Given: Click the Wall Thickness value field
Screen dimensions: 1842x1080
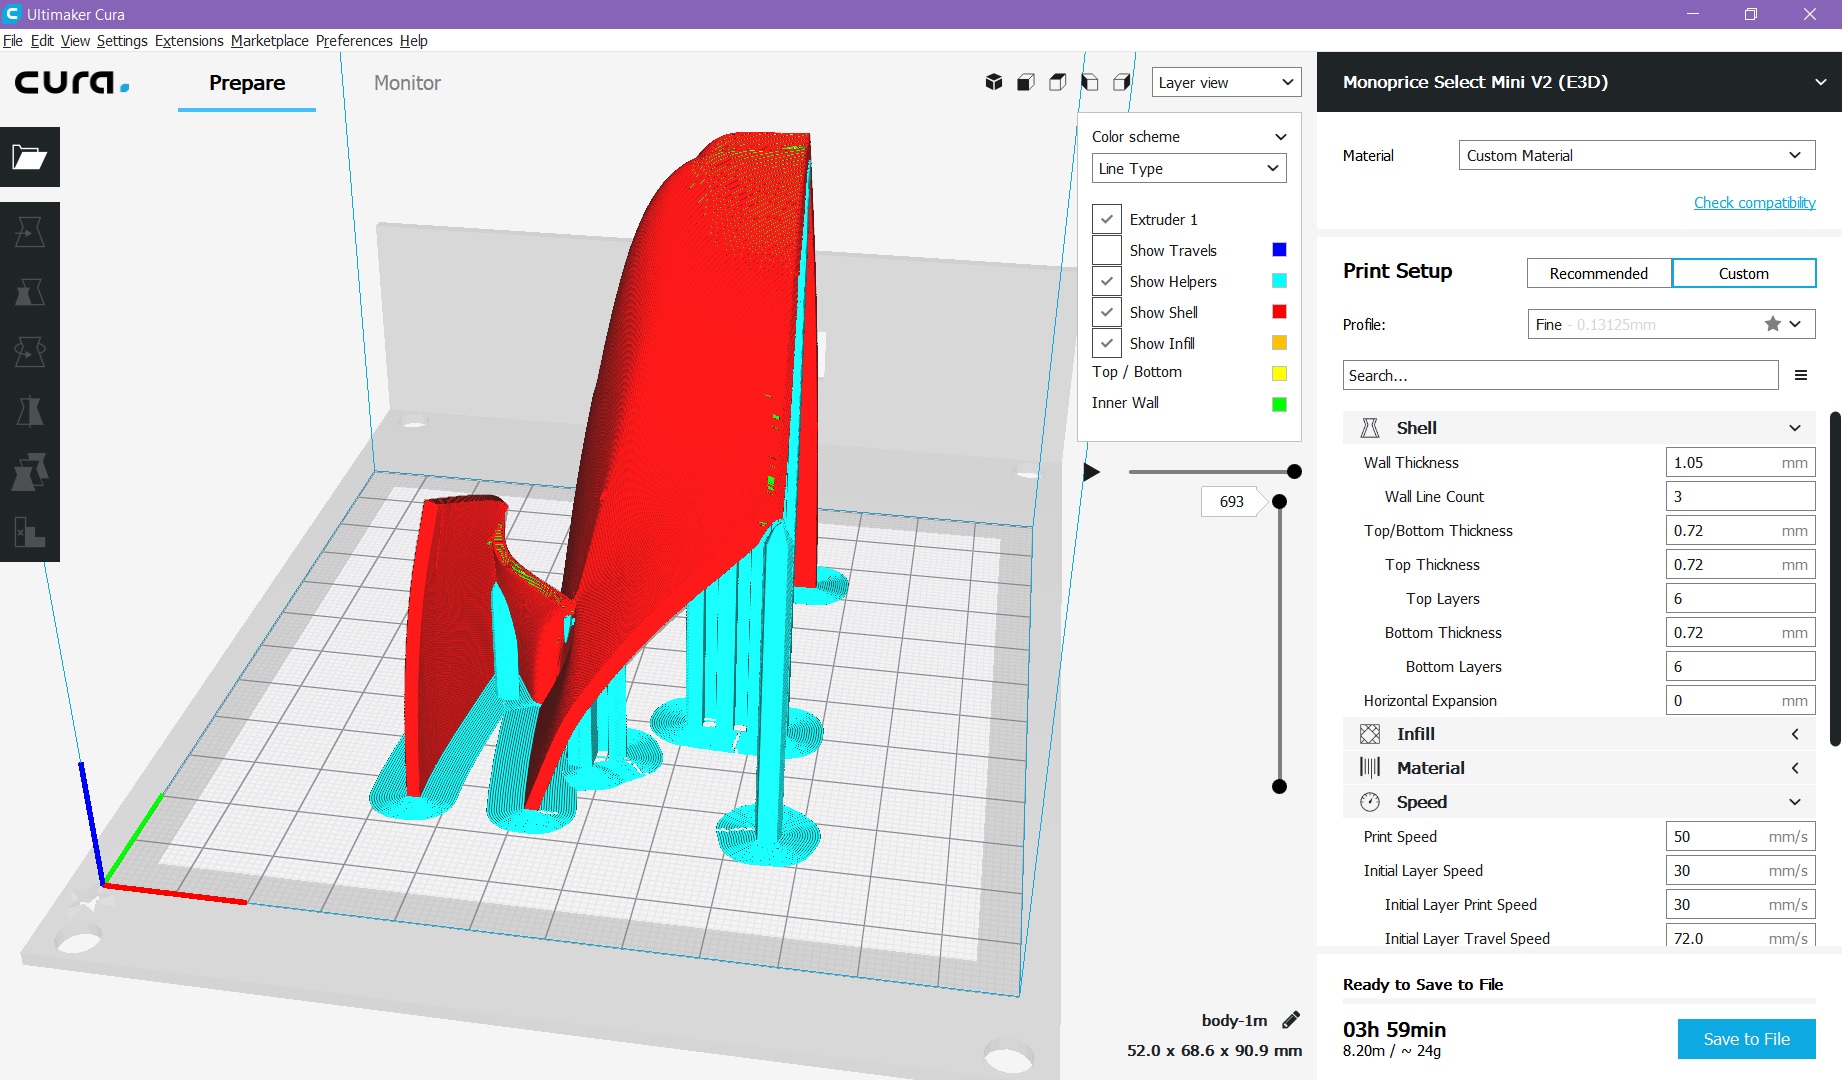Looking at the screenshot, I should click(1740, 462).
